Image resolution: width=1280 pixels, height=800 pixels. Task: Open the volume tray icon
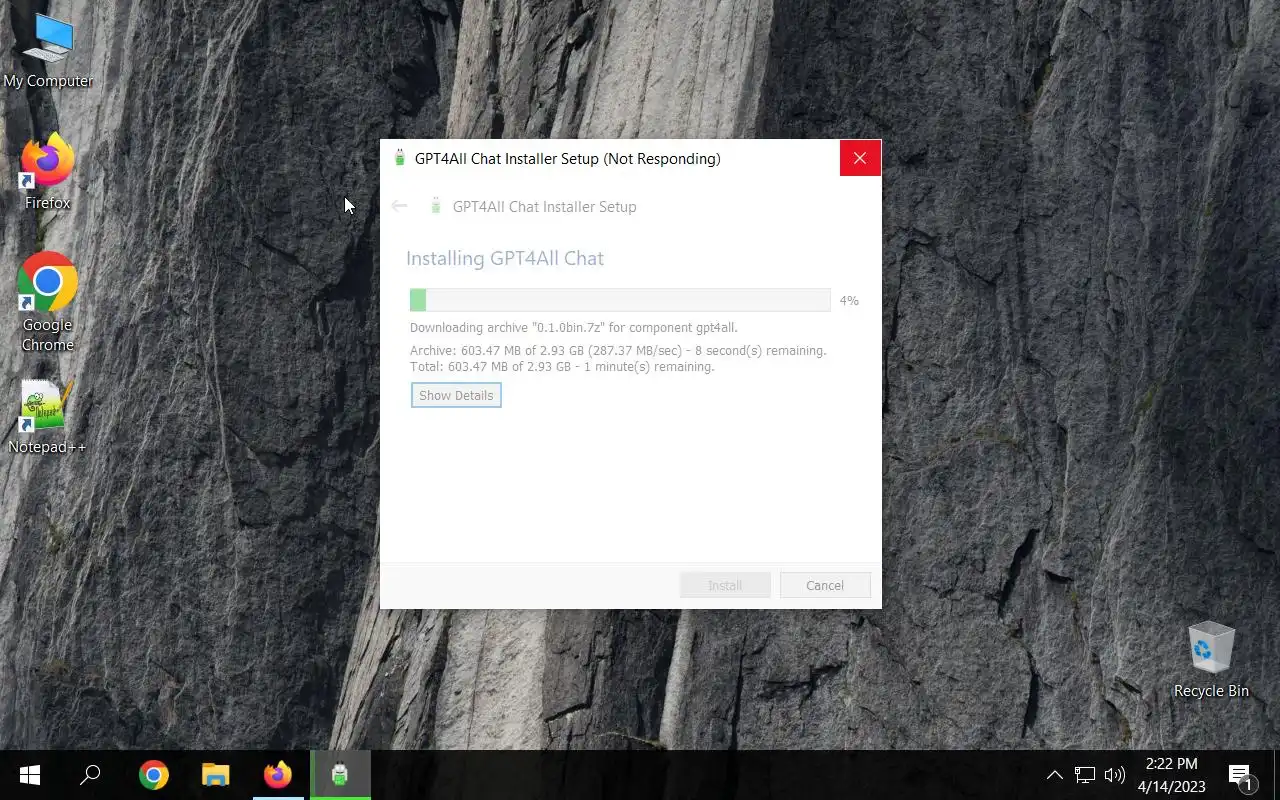tap(1114, 775)
